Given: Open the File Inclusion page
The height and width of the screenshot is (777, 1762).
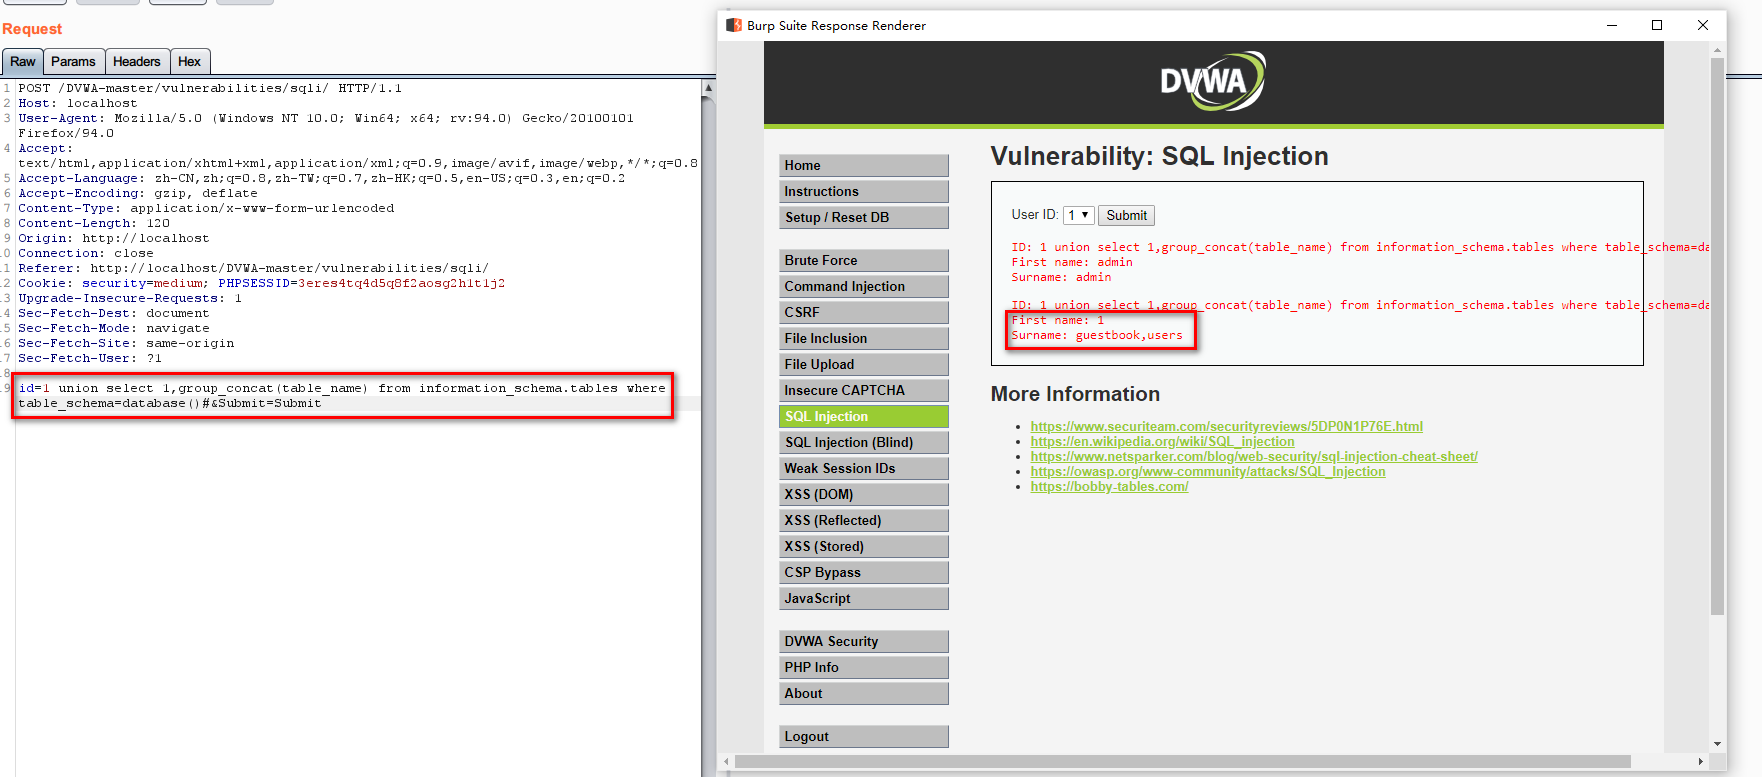Looking at the screenshot, I should pos(864,339).
